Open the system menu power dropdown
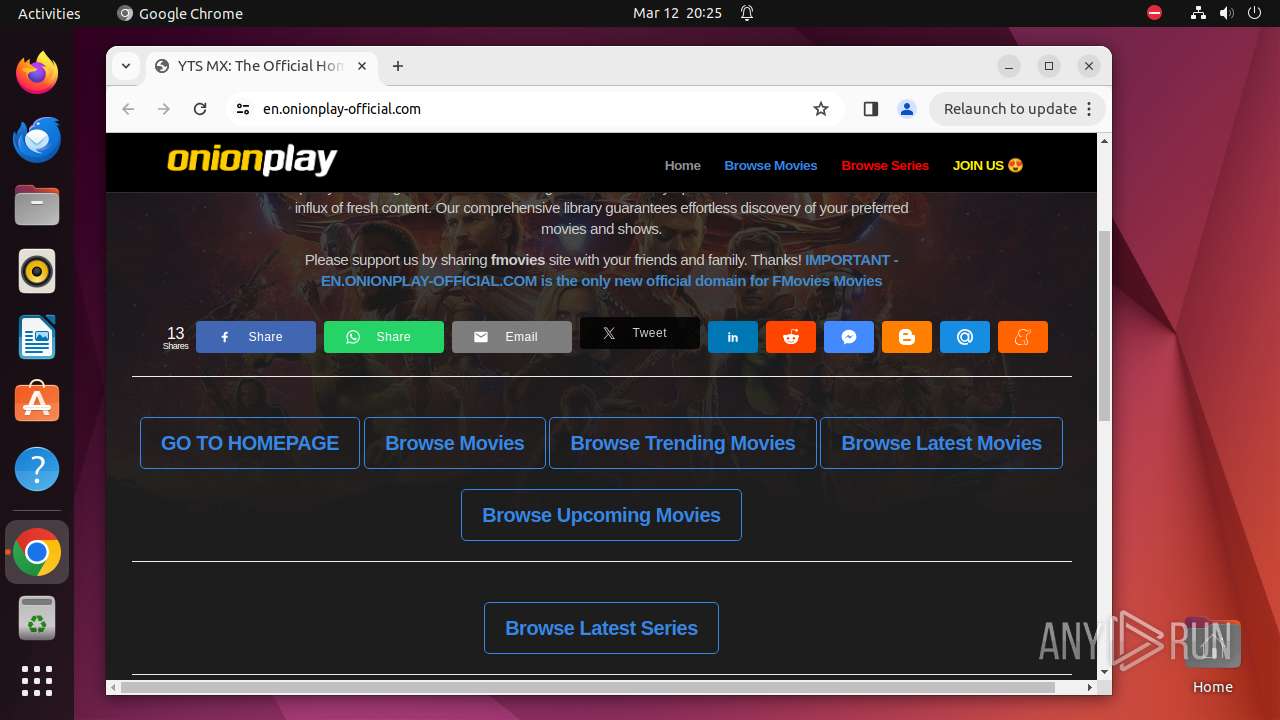This screenshot has height=720, width=1280. (1254, 13)
